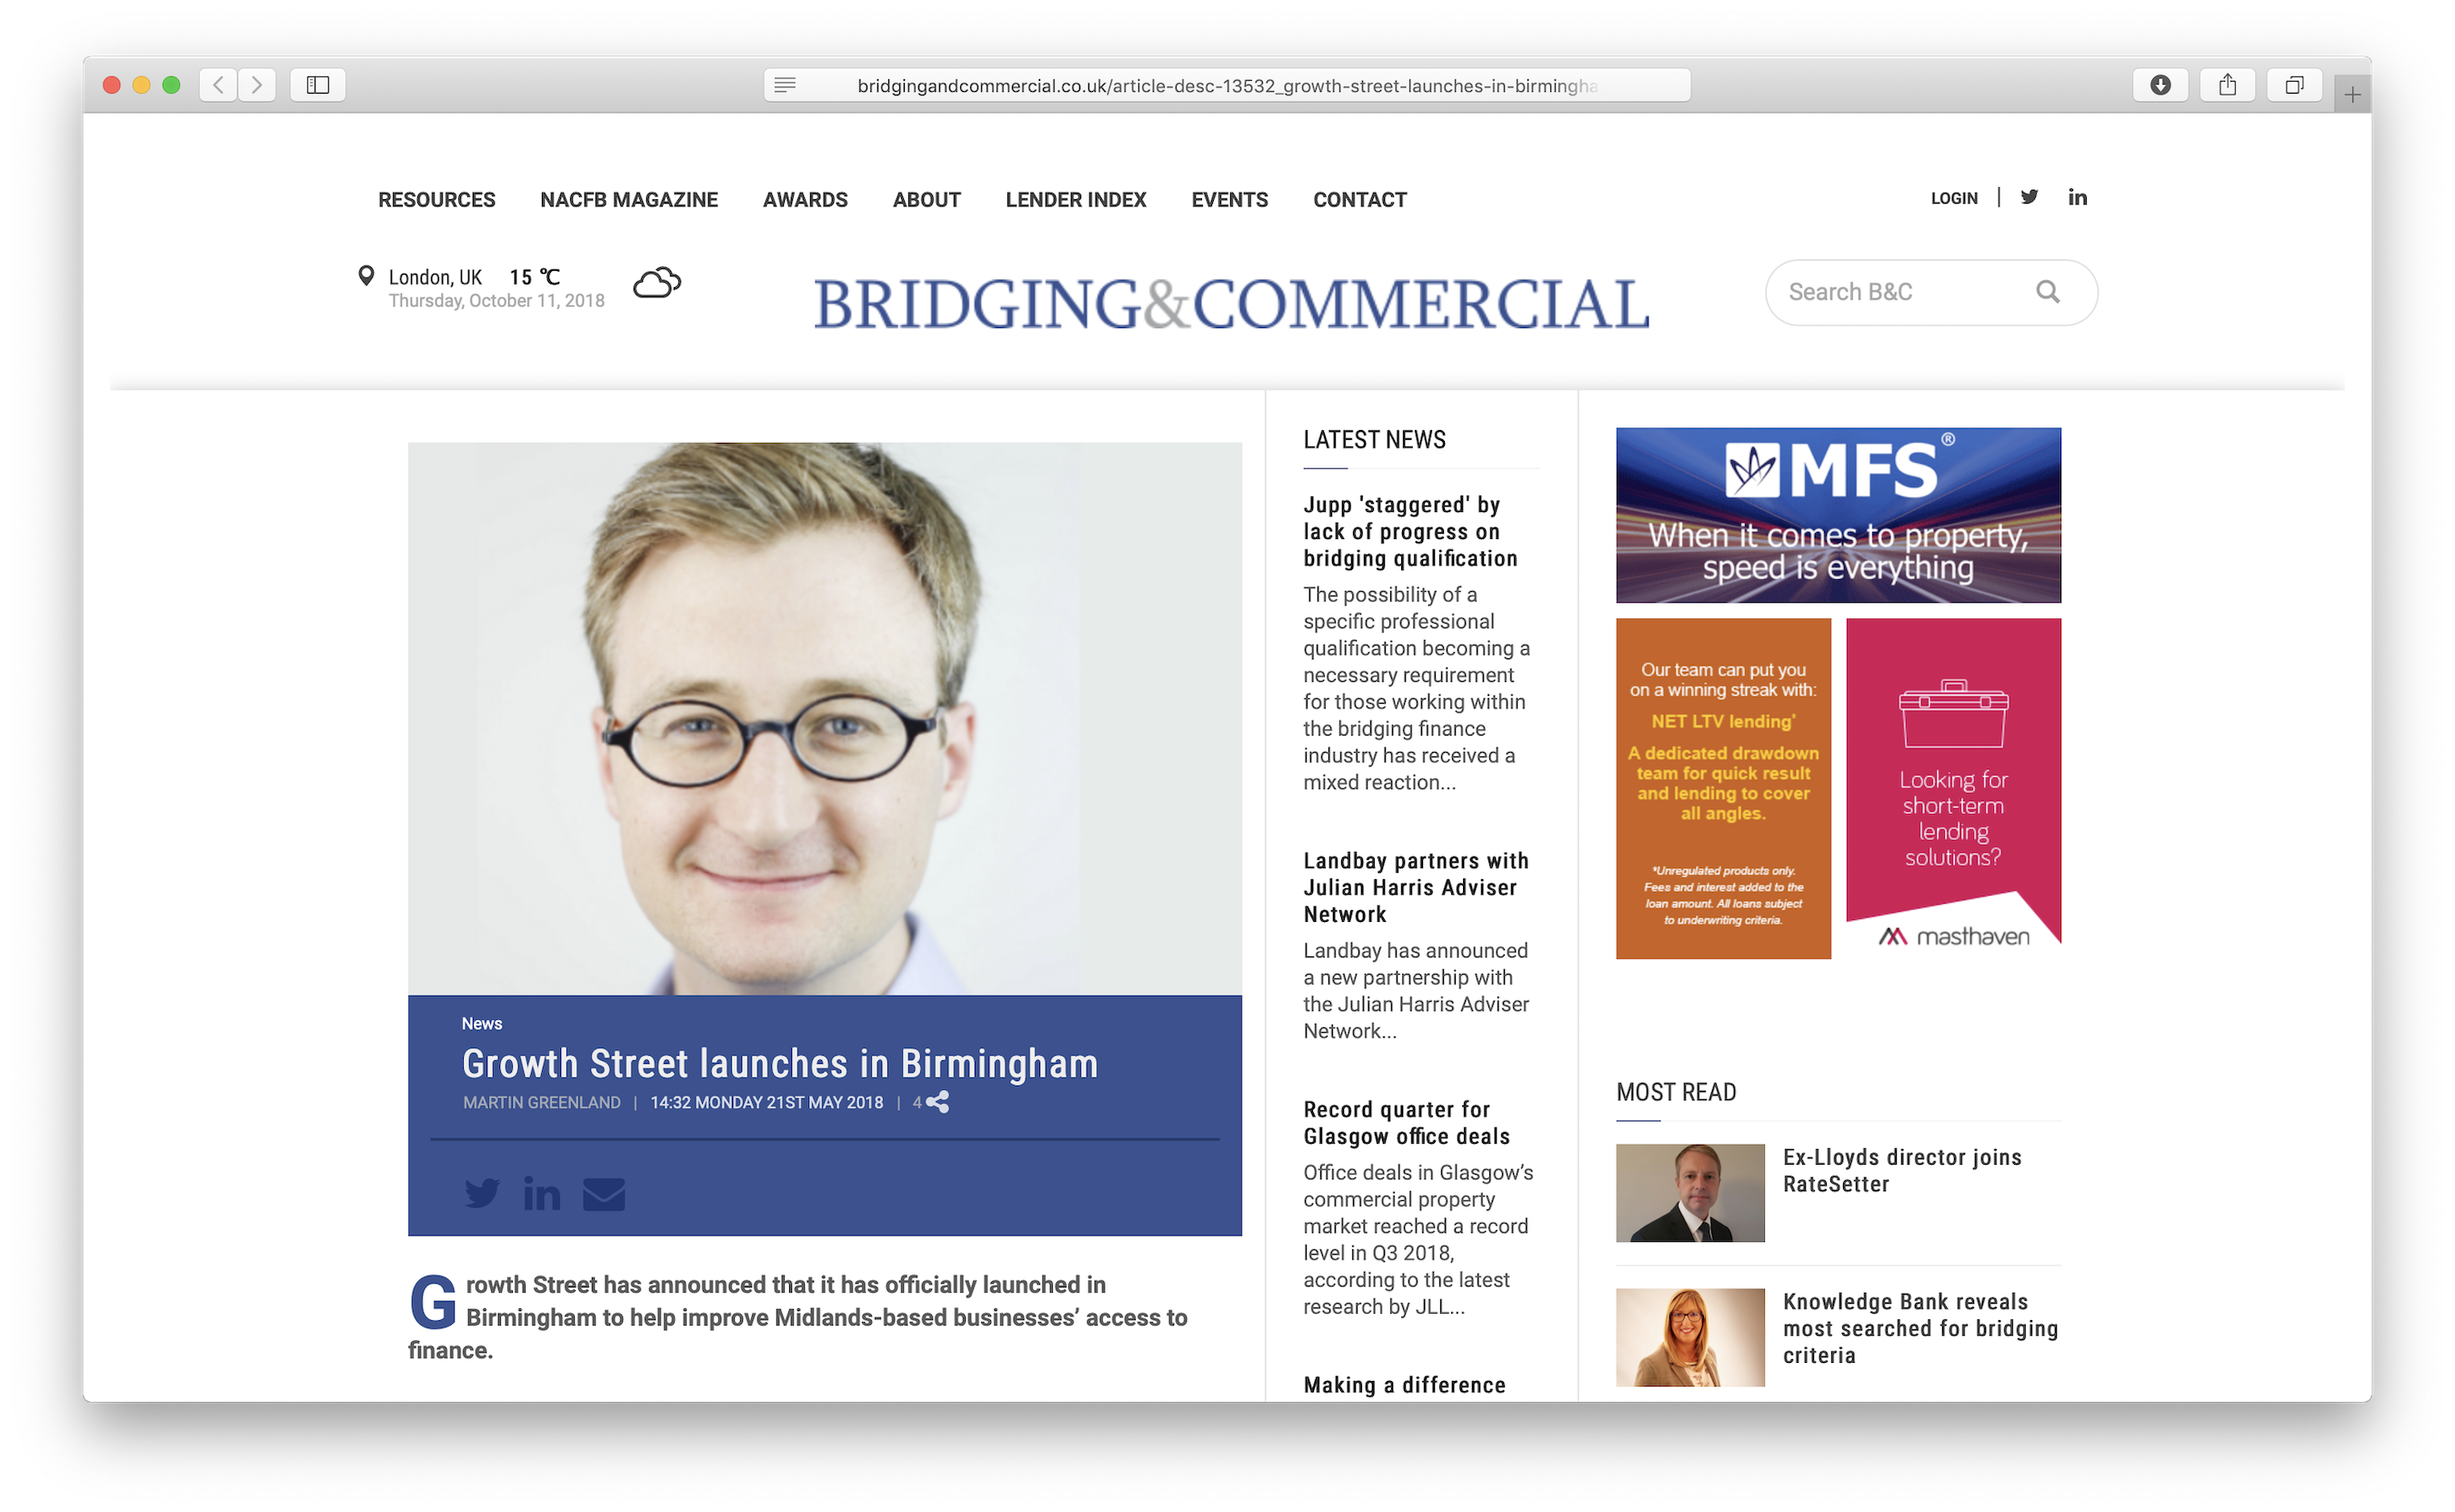Open NACFB MAGAZINE section
The height and width of the screenshot is (1512, 2455).
click(x=629, y=200)
